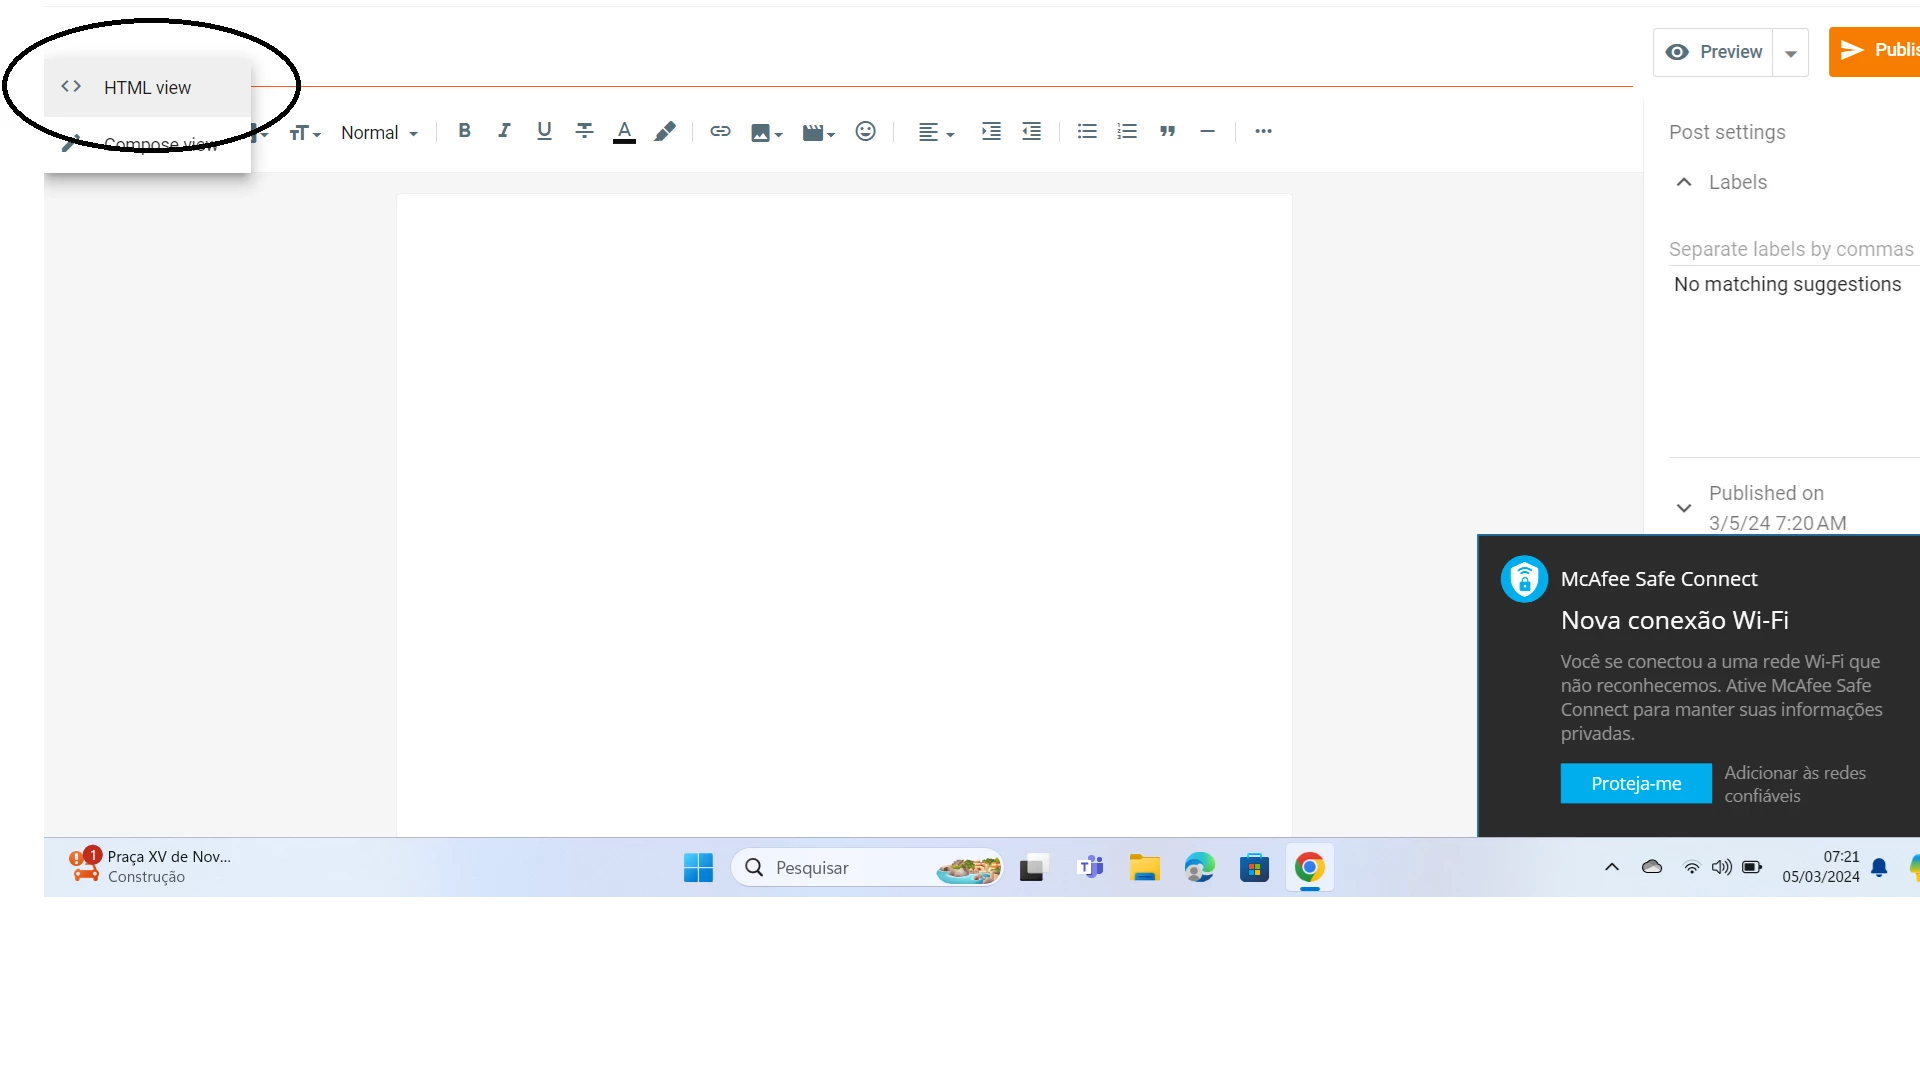Open the text color picker
The image size is (1920, 1080).
pyautogui.click(x=624, y=131)
